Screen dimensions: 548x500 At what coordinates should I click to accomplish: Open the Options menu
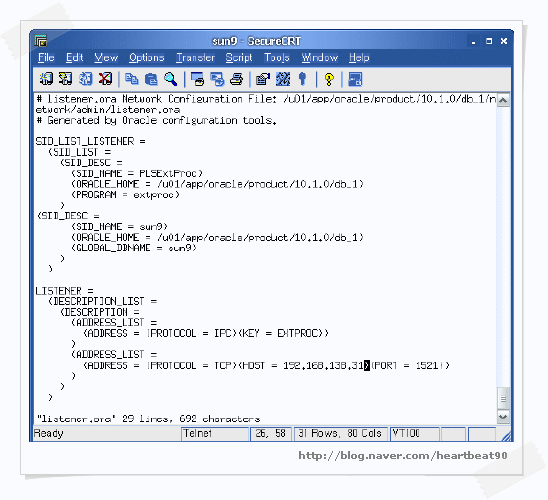click(146, 57)
